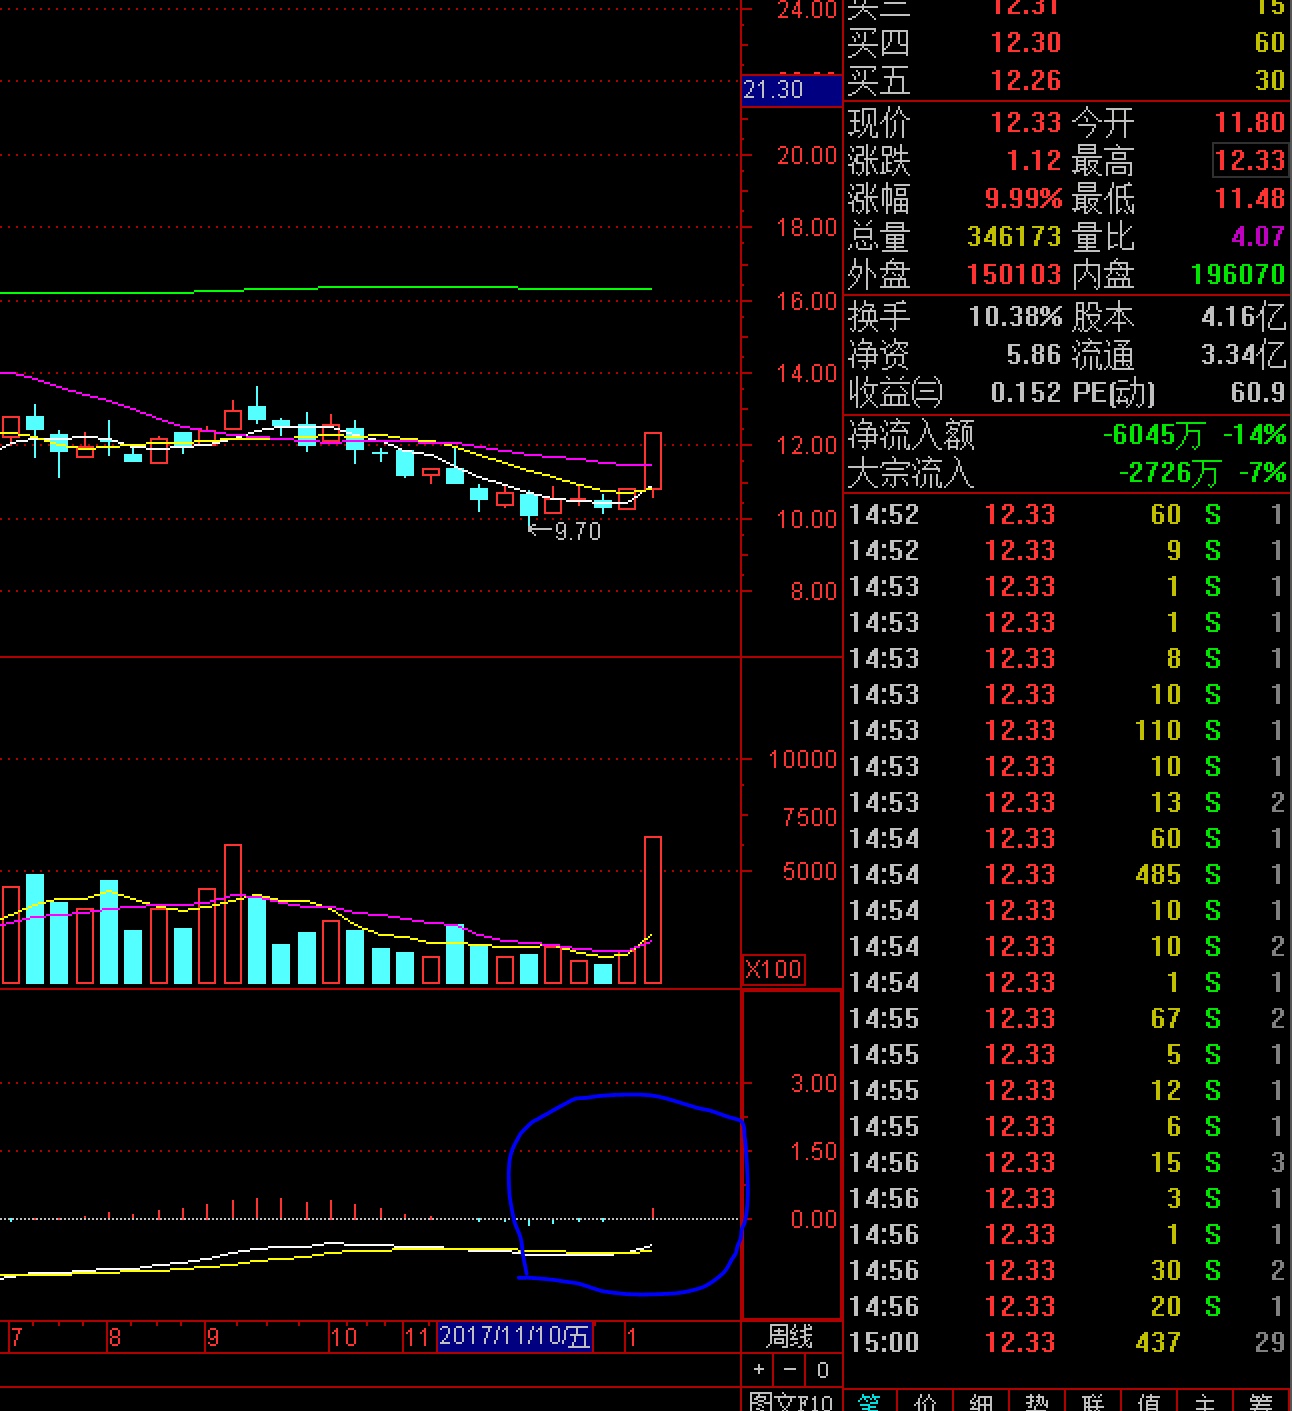1292x1411 pixels.
Task: Open 图文F10 company info
Action: coord(790,1401)
